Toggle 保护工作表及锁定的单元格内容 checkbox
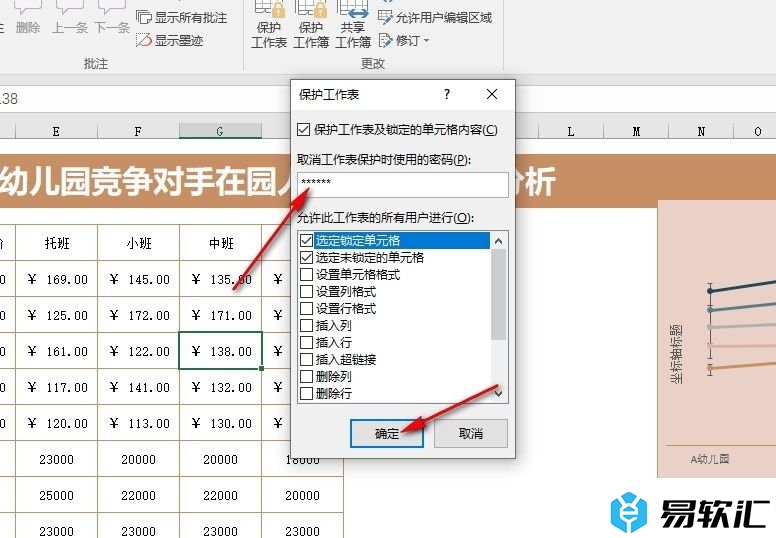Viewport: 776px width, 538px height. click(303, 130)
